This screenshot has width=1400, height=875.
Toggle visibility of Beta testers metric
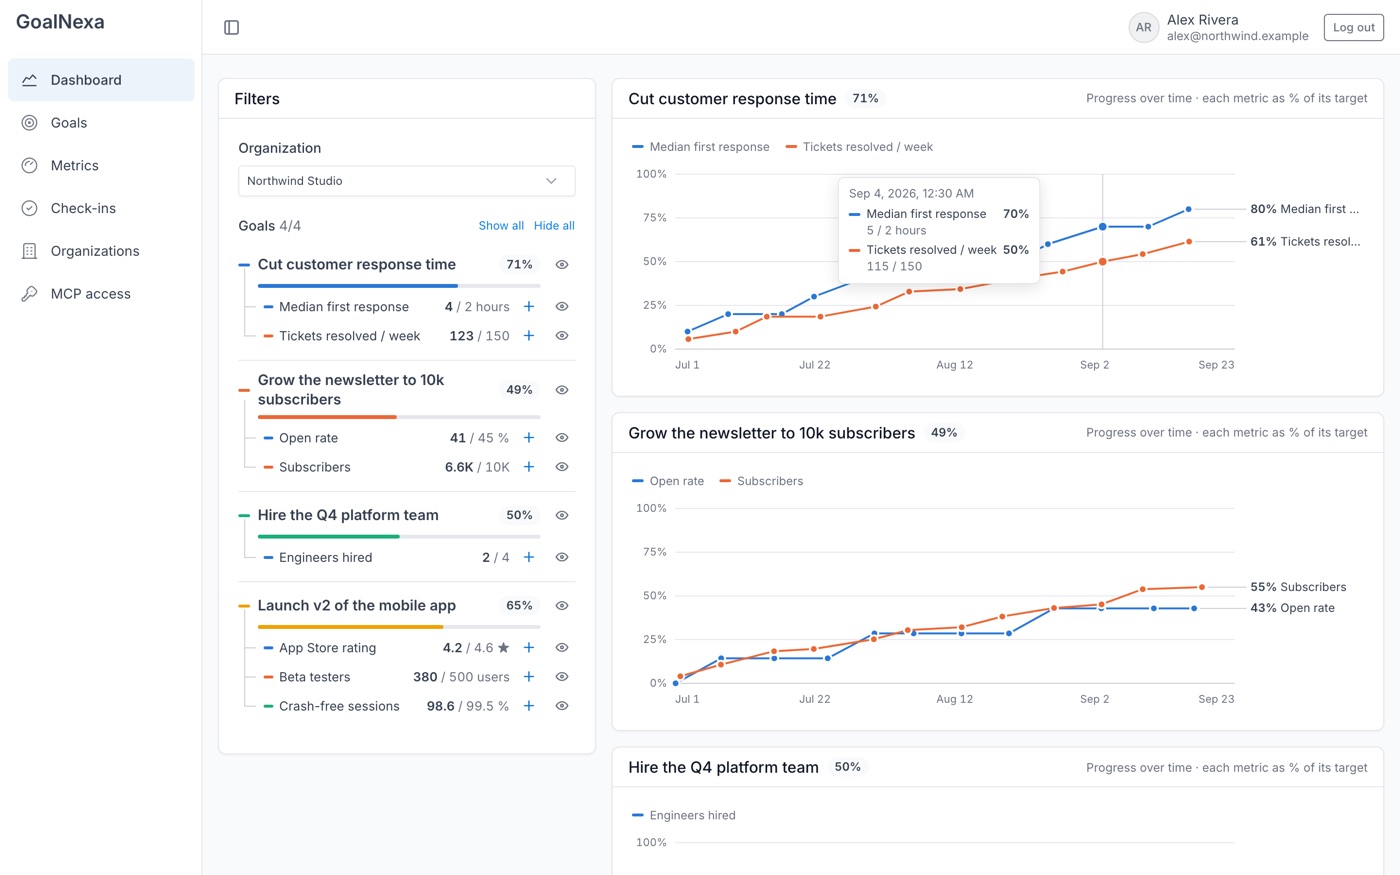coord(562,677)
